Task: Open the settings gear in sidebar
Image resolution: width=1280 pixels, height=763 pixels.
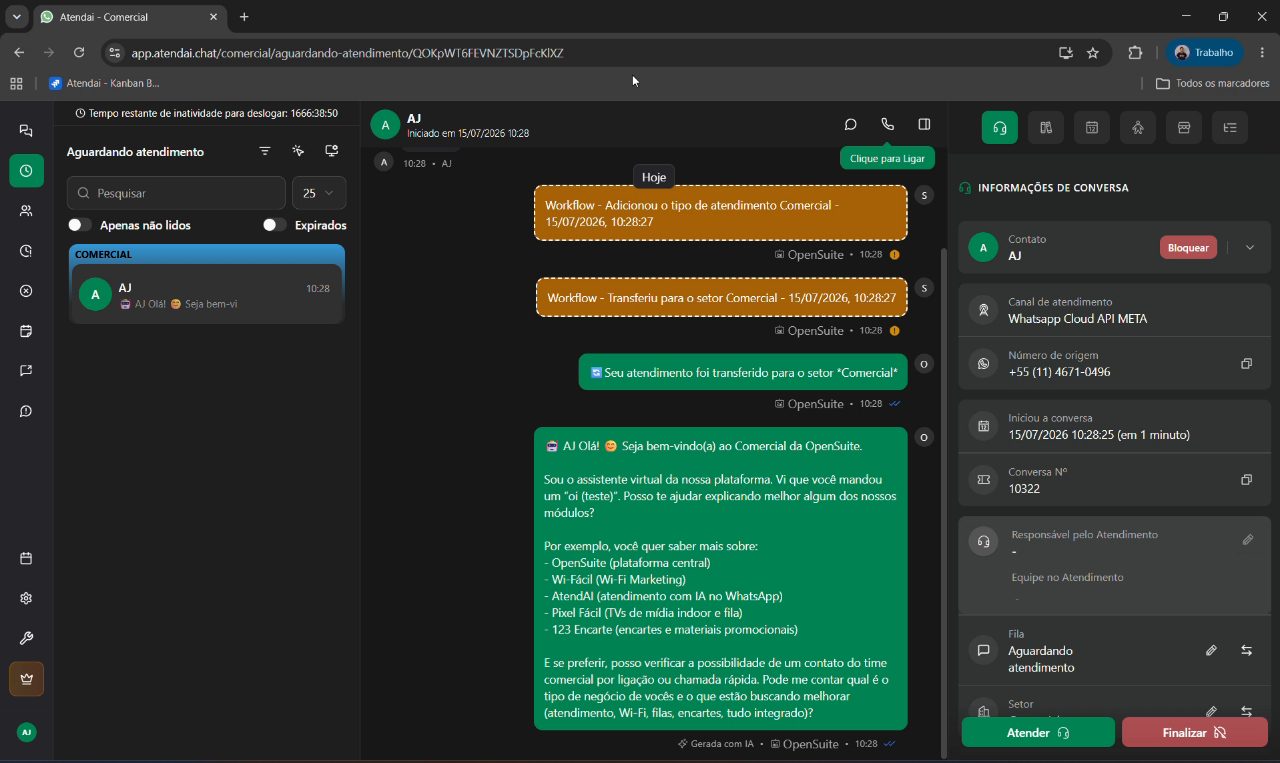Action: coord(26,598)
